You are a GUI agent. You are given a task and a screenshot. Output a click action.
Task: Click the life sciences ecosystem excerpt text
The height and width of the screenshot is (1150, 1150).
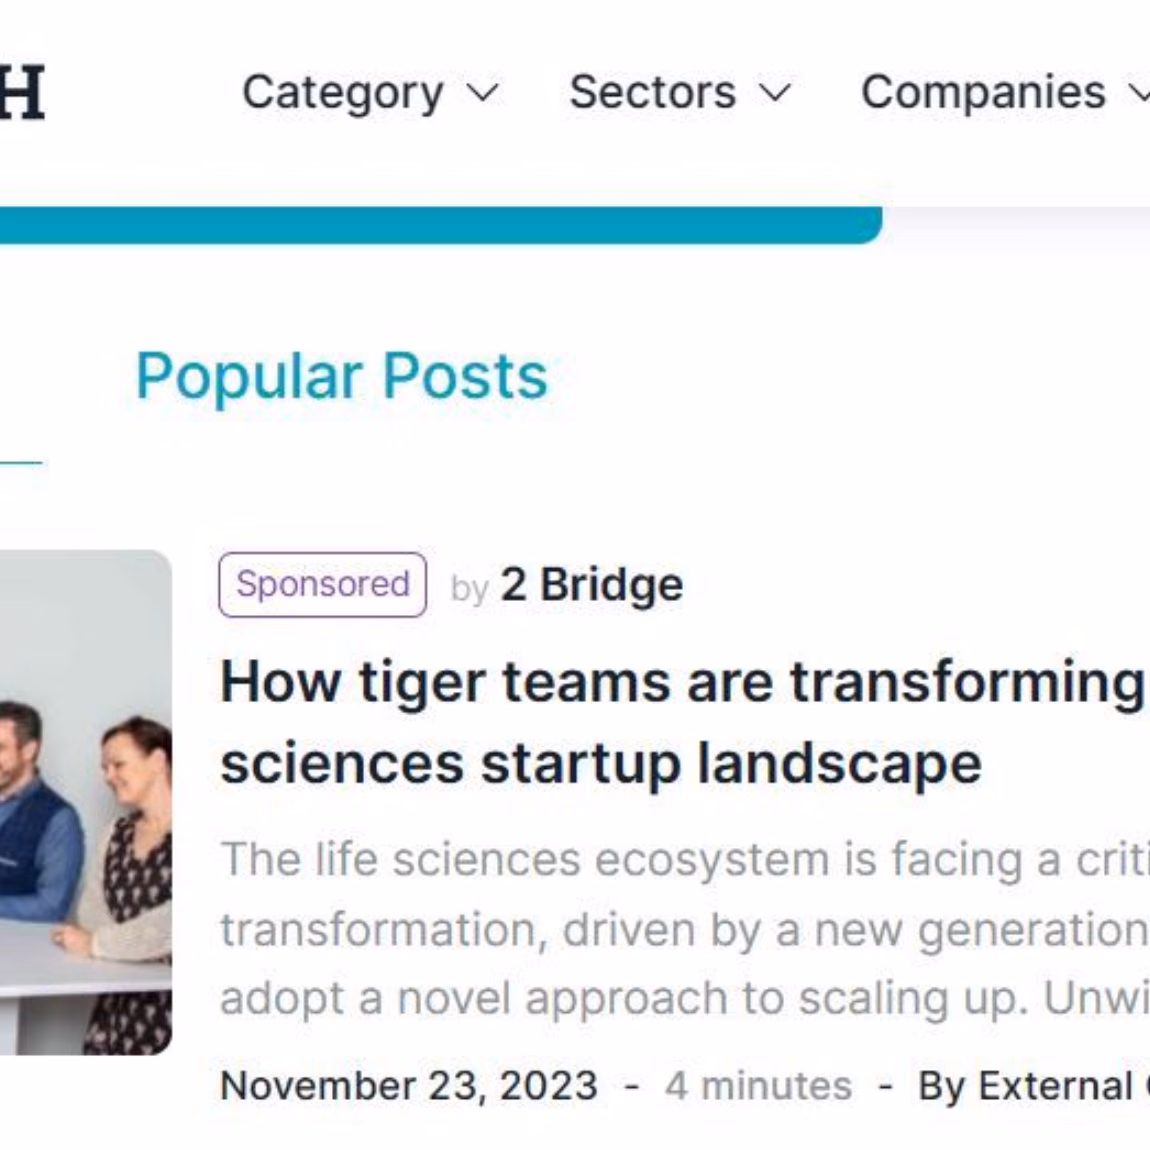685,929
